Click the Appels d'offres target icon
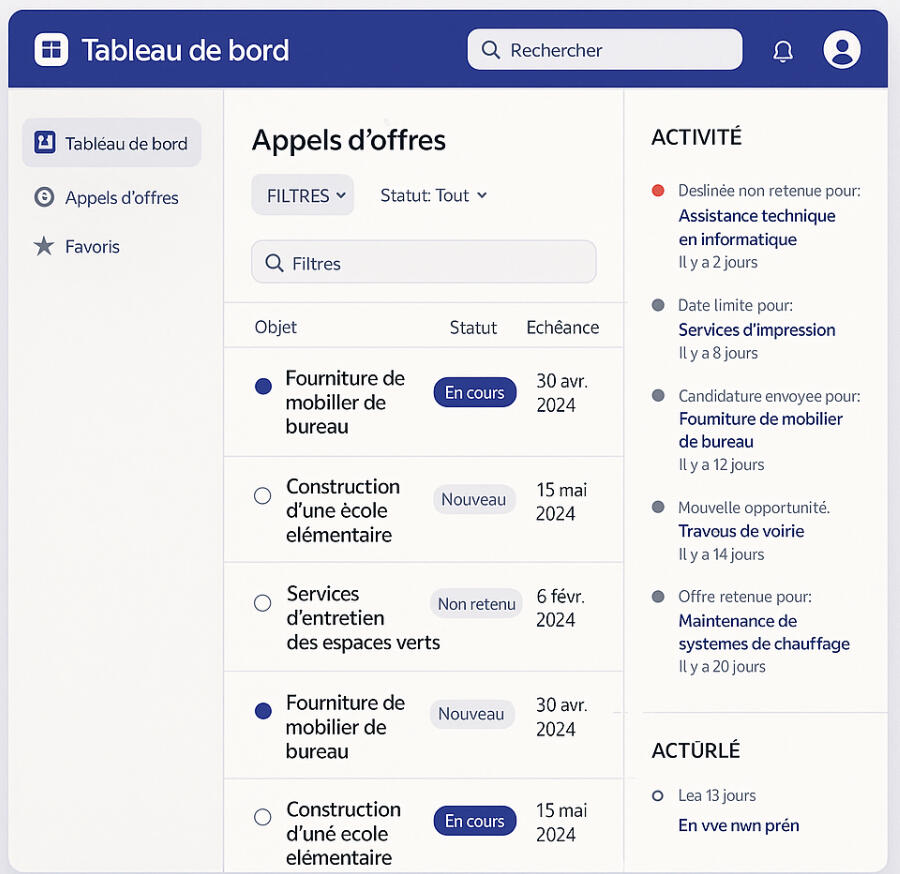900x874 pixels. click(43, 197)
